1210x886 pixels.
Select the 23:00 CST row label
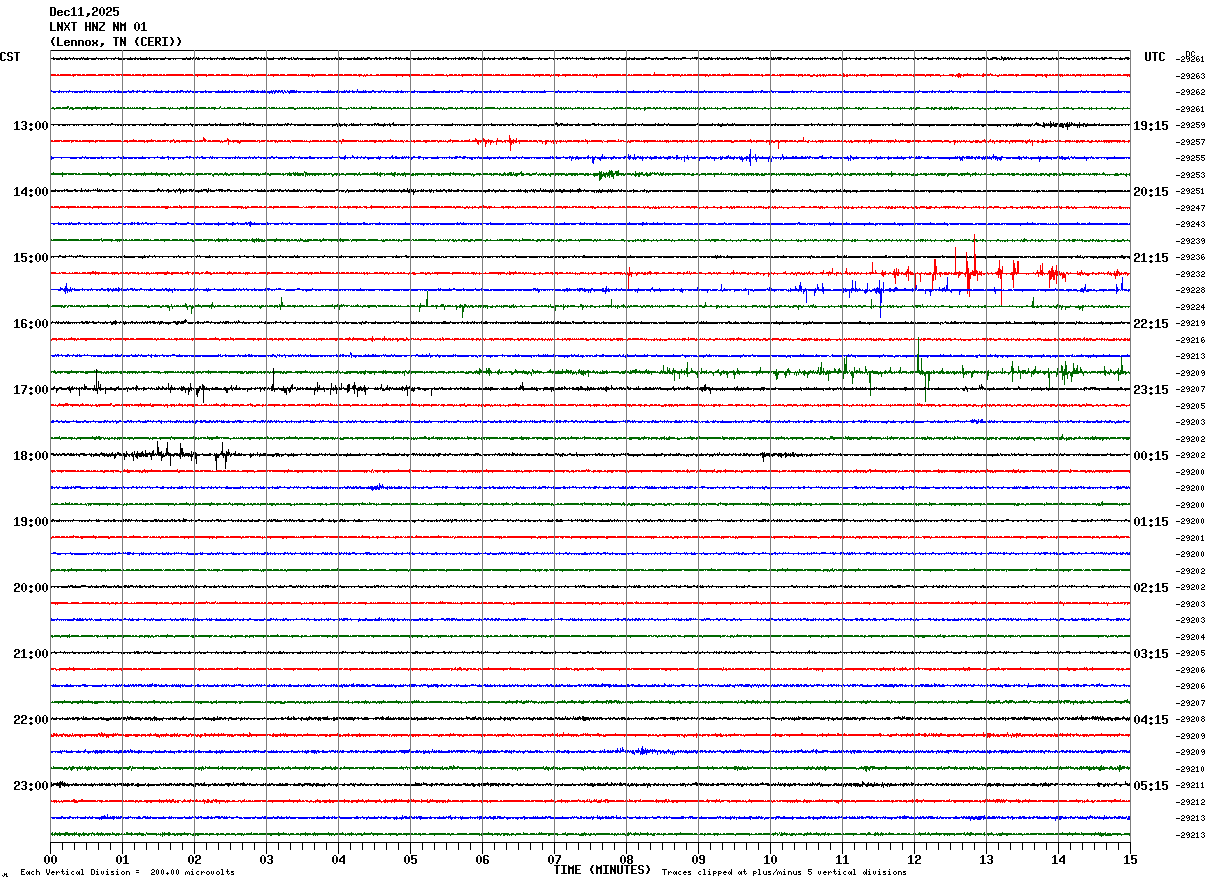[30, 786]
